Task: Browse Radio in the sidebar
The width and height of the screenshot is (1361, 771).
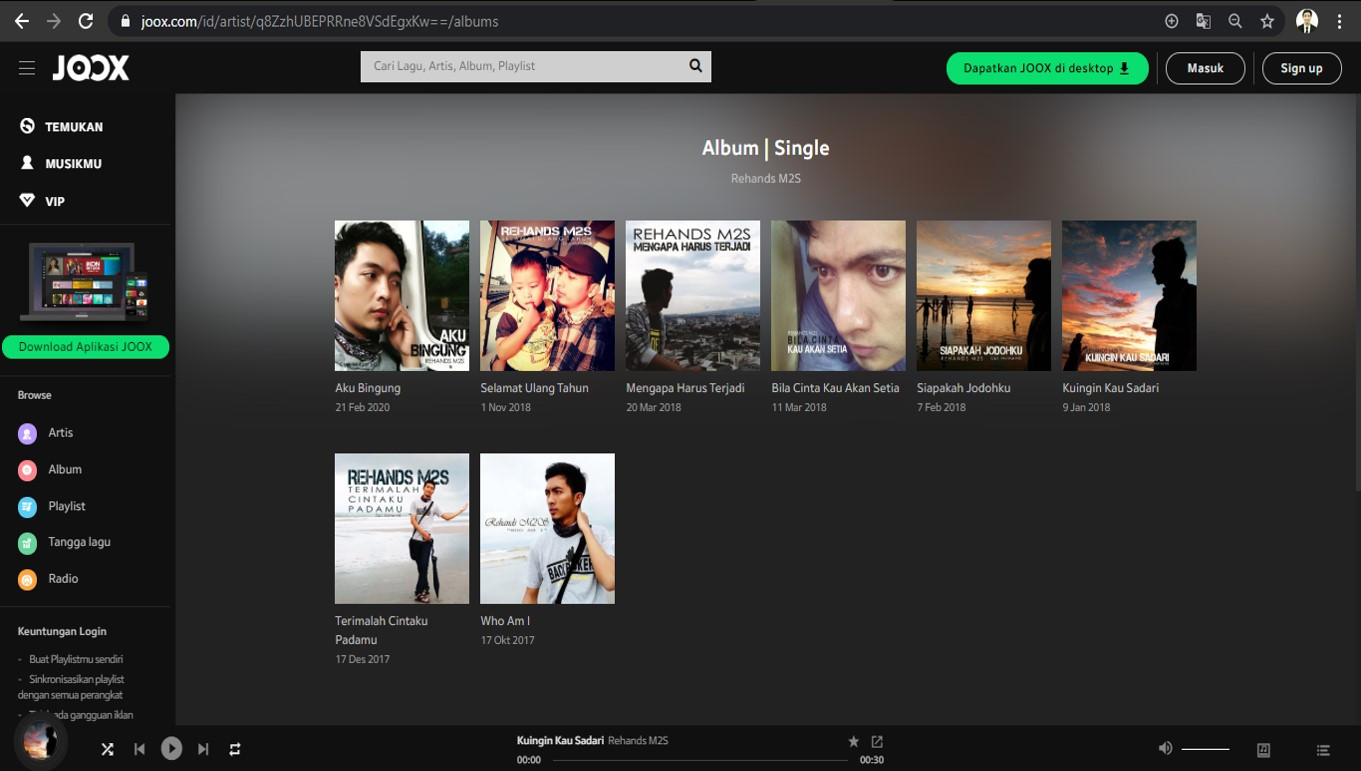Action: pos(48,579)
